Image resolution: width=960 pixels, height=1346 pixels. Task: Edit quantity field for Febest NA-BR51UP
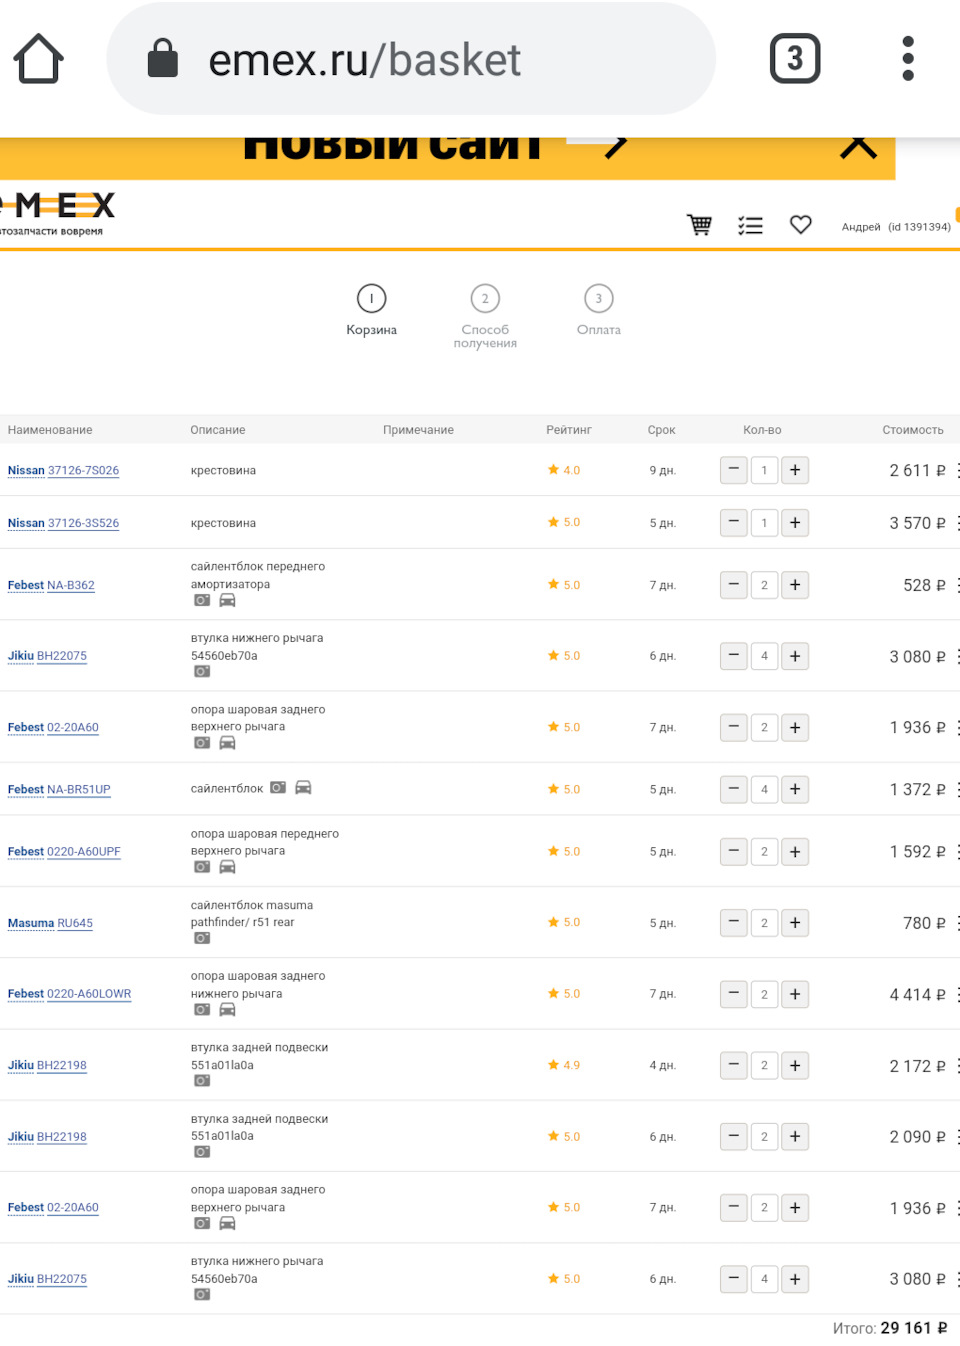click(764, 789)
